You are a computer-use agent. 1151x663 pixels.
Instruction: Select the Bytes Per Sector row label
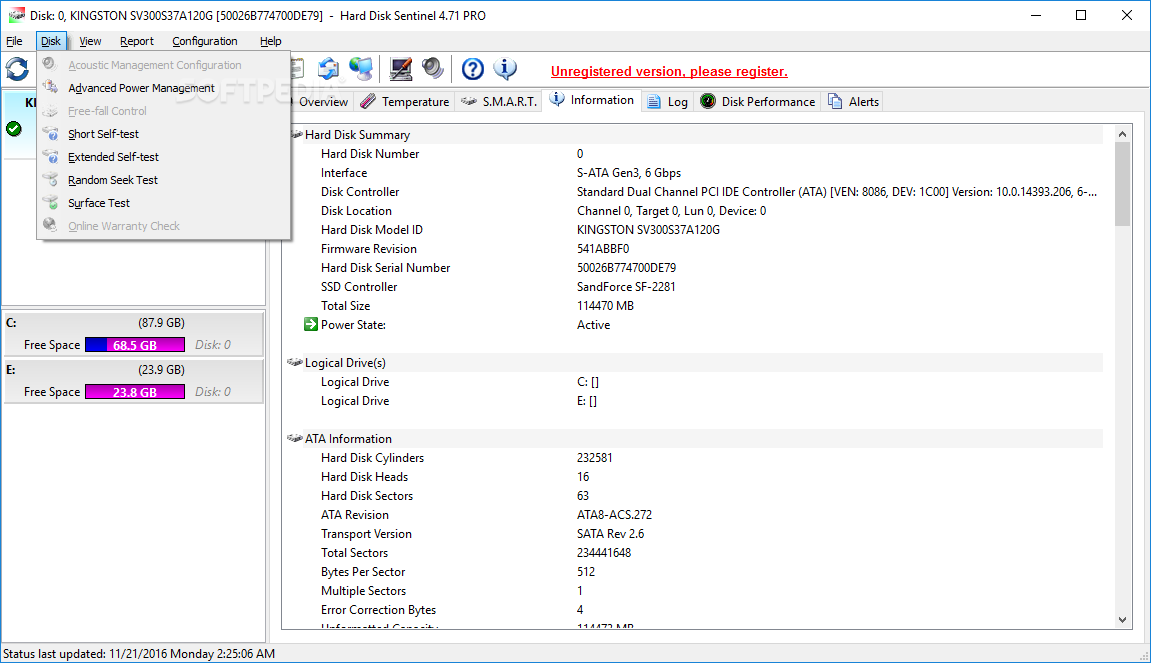[x=363, y=572]
